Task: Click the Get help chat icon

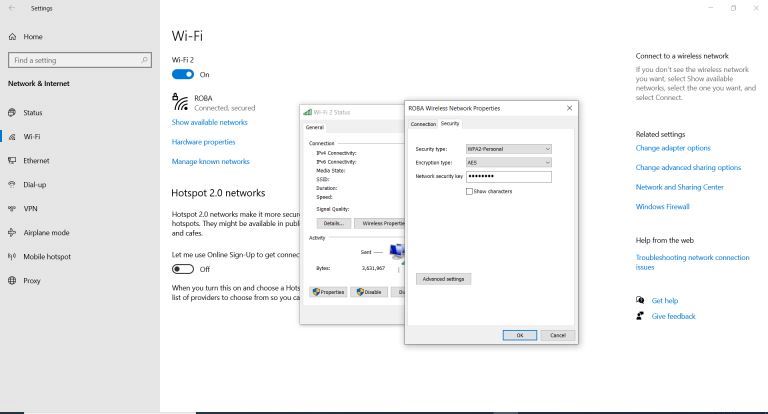Action: [x=640, y=300]
